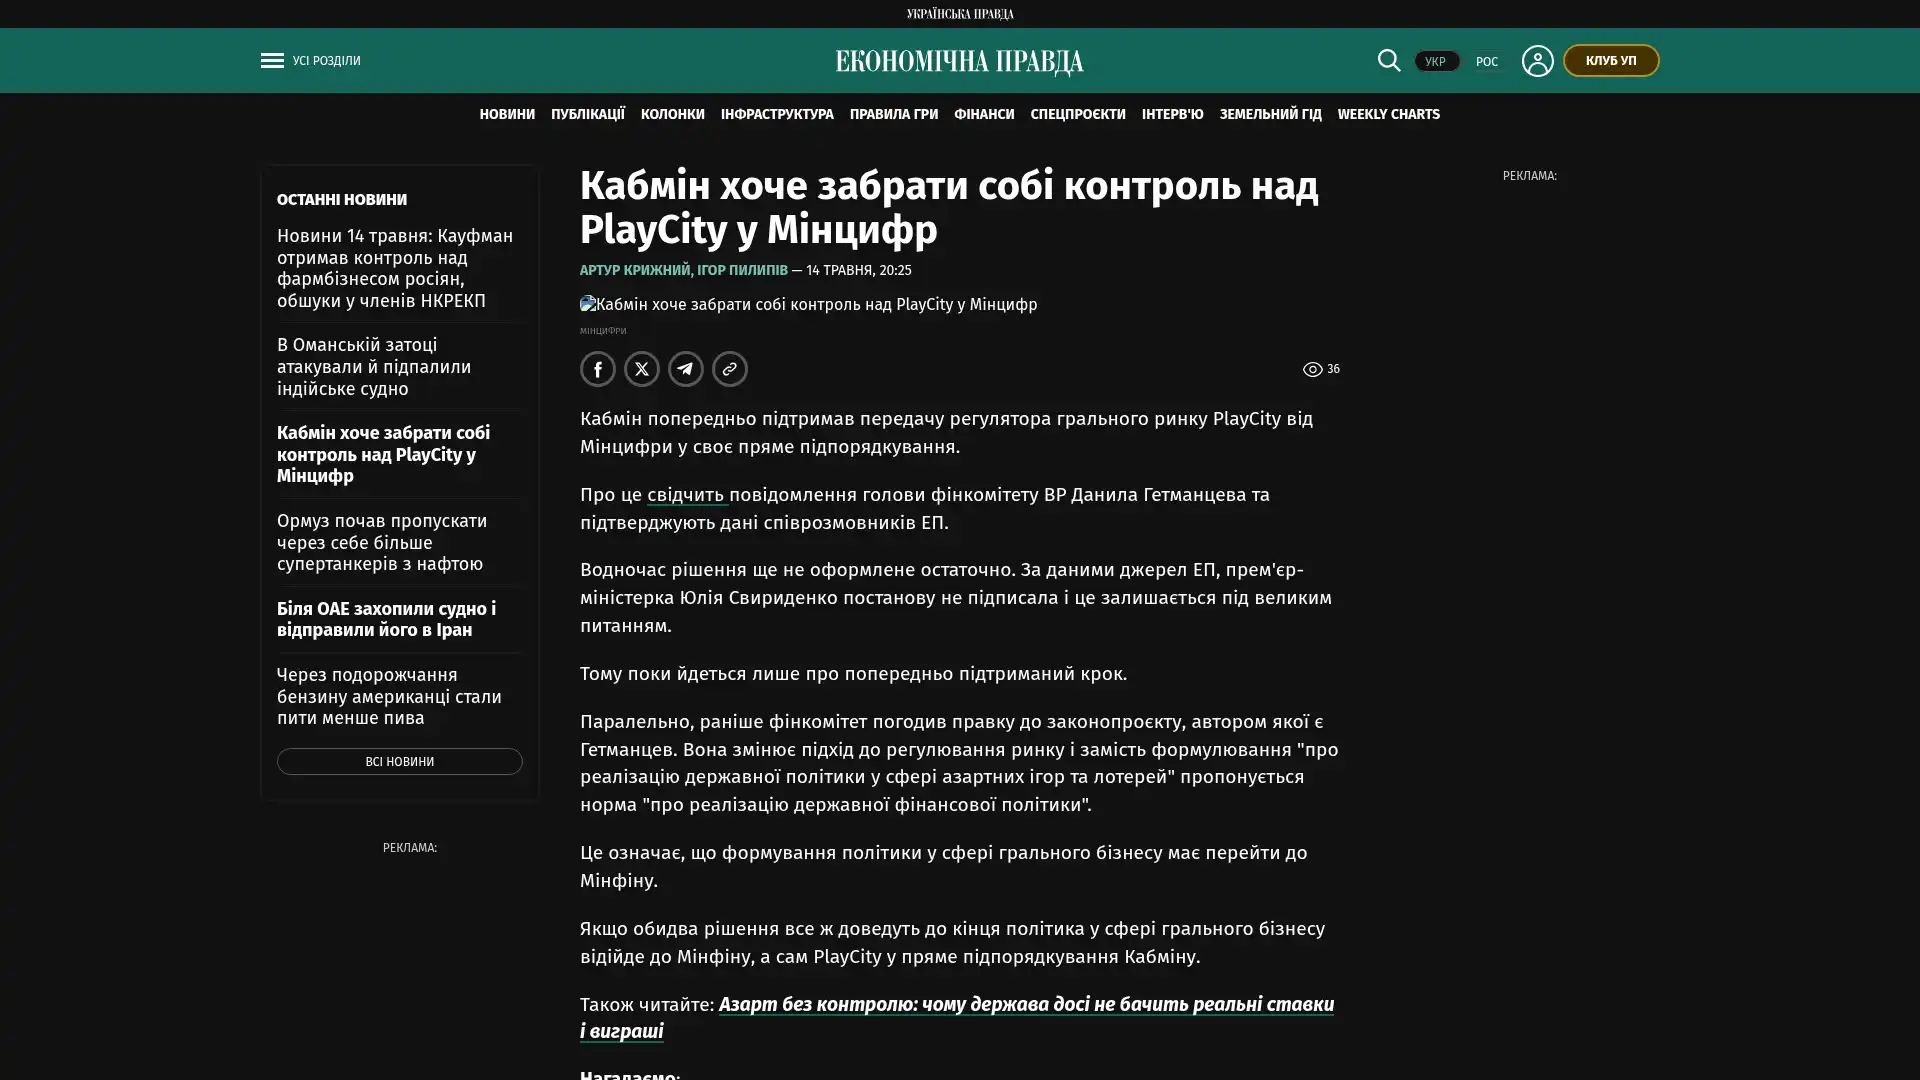Open news 'Біля ОАЕ захопили судно'
The height and width of the screenshot is (1080, 1920).
click(386, 620)
